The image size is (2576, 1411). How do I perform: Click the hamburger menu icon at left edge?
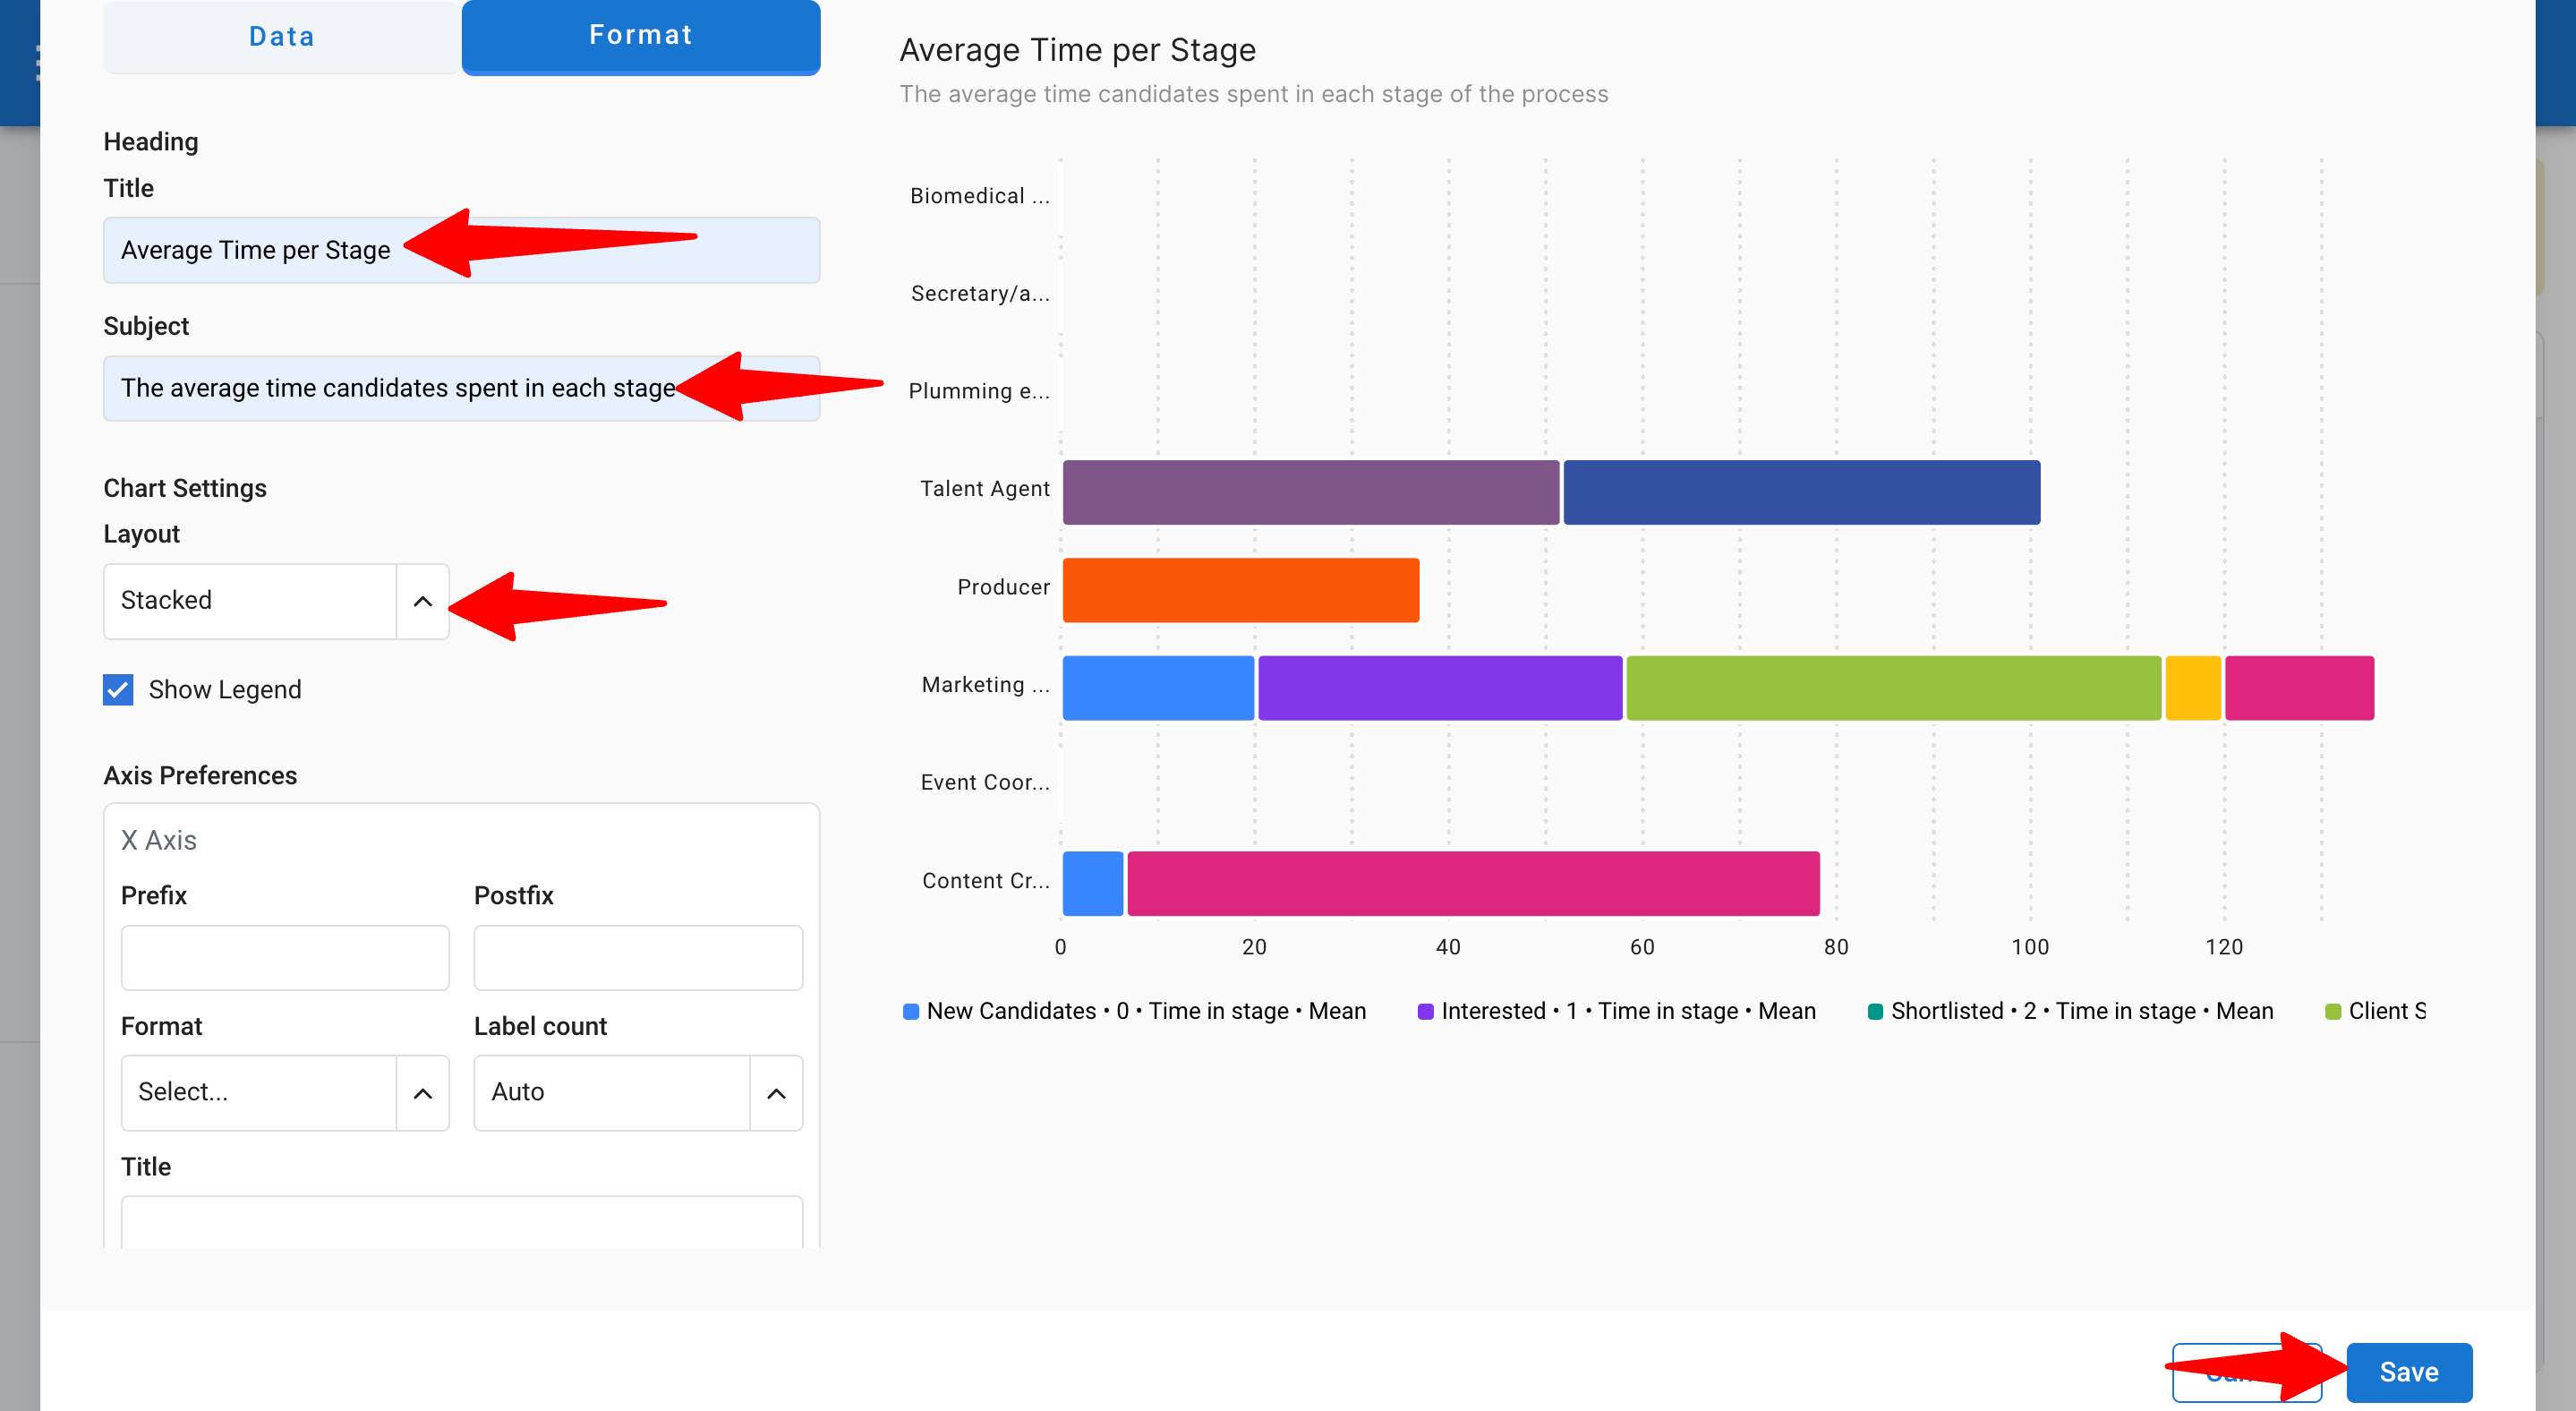click(x=37, y=62)
